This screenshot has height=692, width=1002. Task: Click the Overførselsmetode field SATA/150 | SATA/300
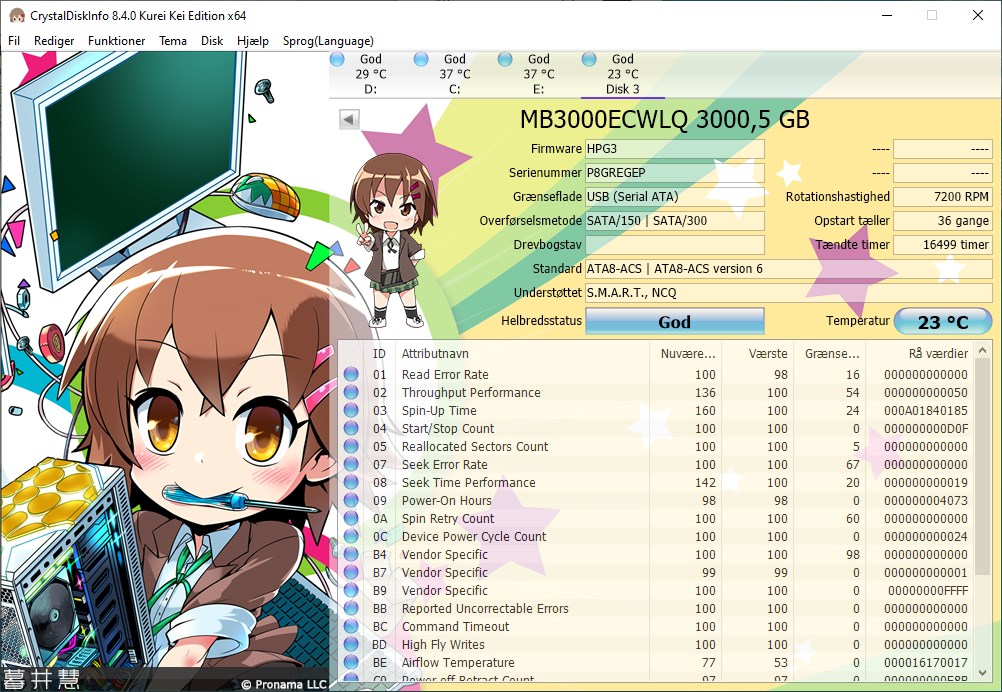pyautogui.click(x=675, y=220)
